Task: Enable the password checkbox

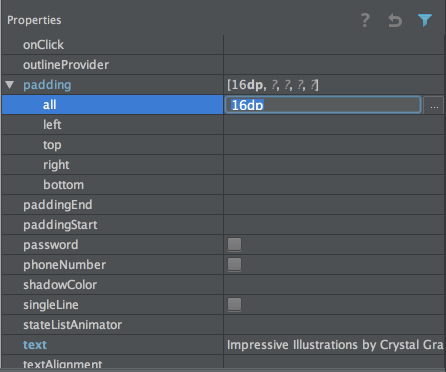Action: click(234, 244)
